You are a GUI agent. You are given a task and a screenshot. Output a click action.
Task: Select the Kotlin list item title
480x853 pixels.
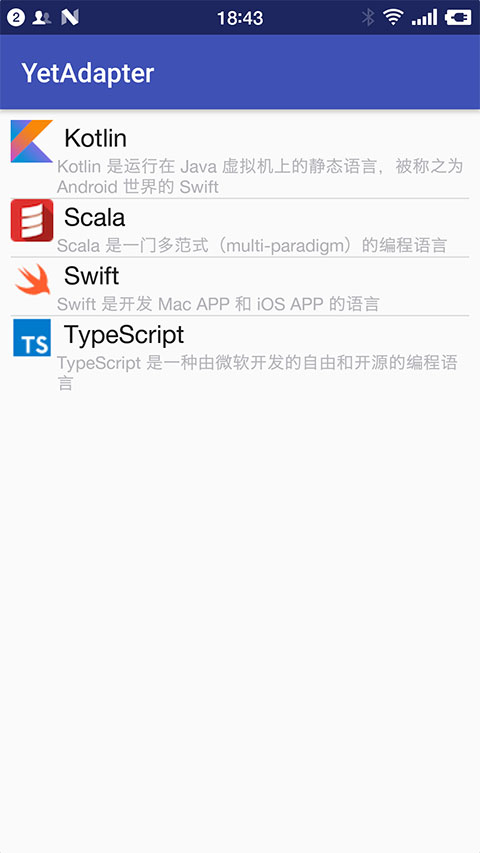point(95,138)
